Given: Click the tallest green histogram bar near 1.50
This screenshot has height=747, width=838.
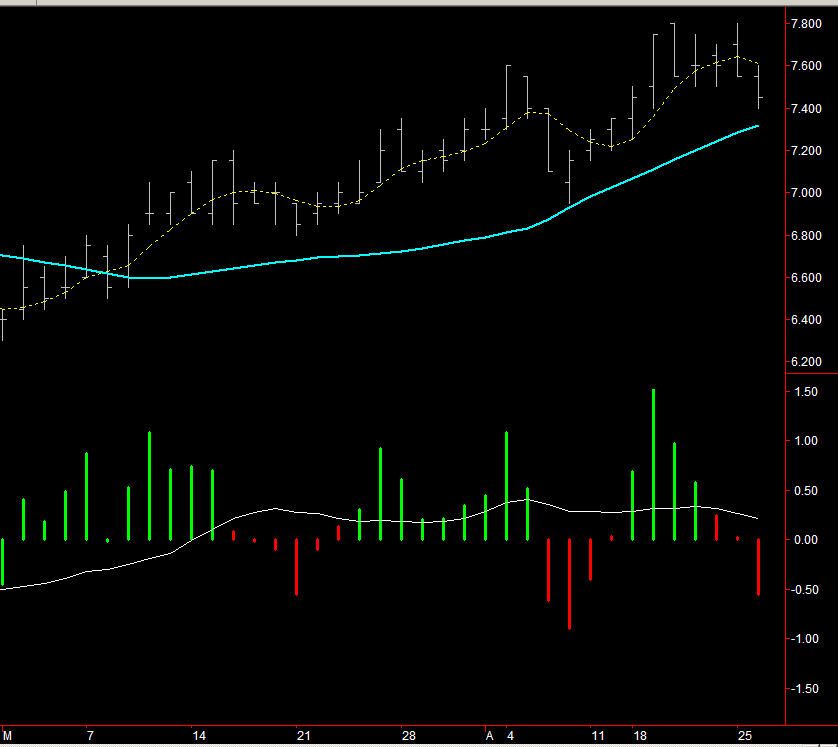Looking at the screenshot, I should click(653, 465).
